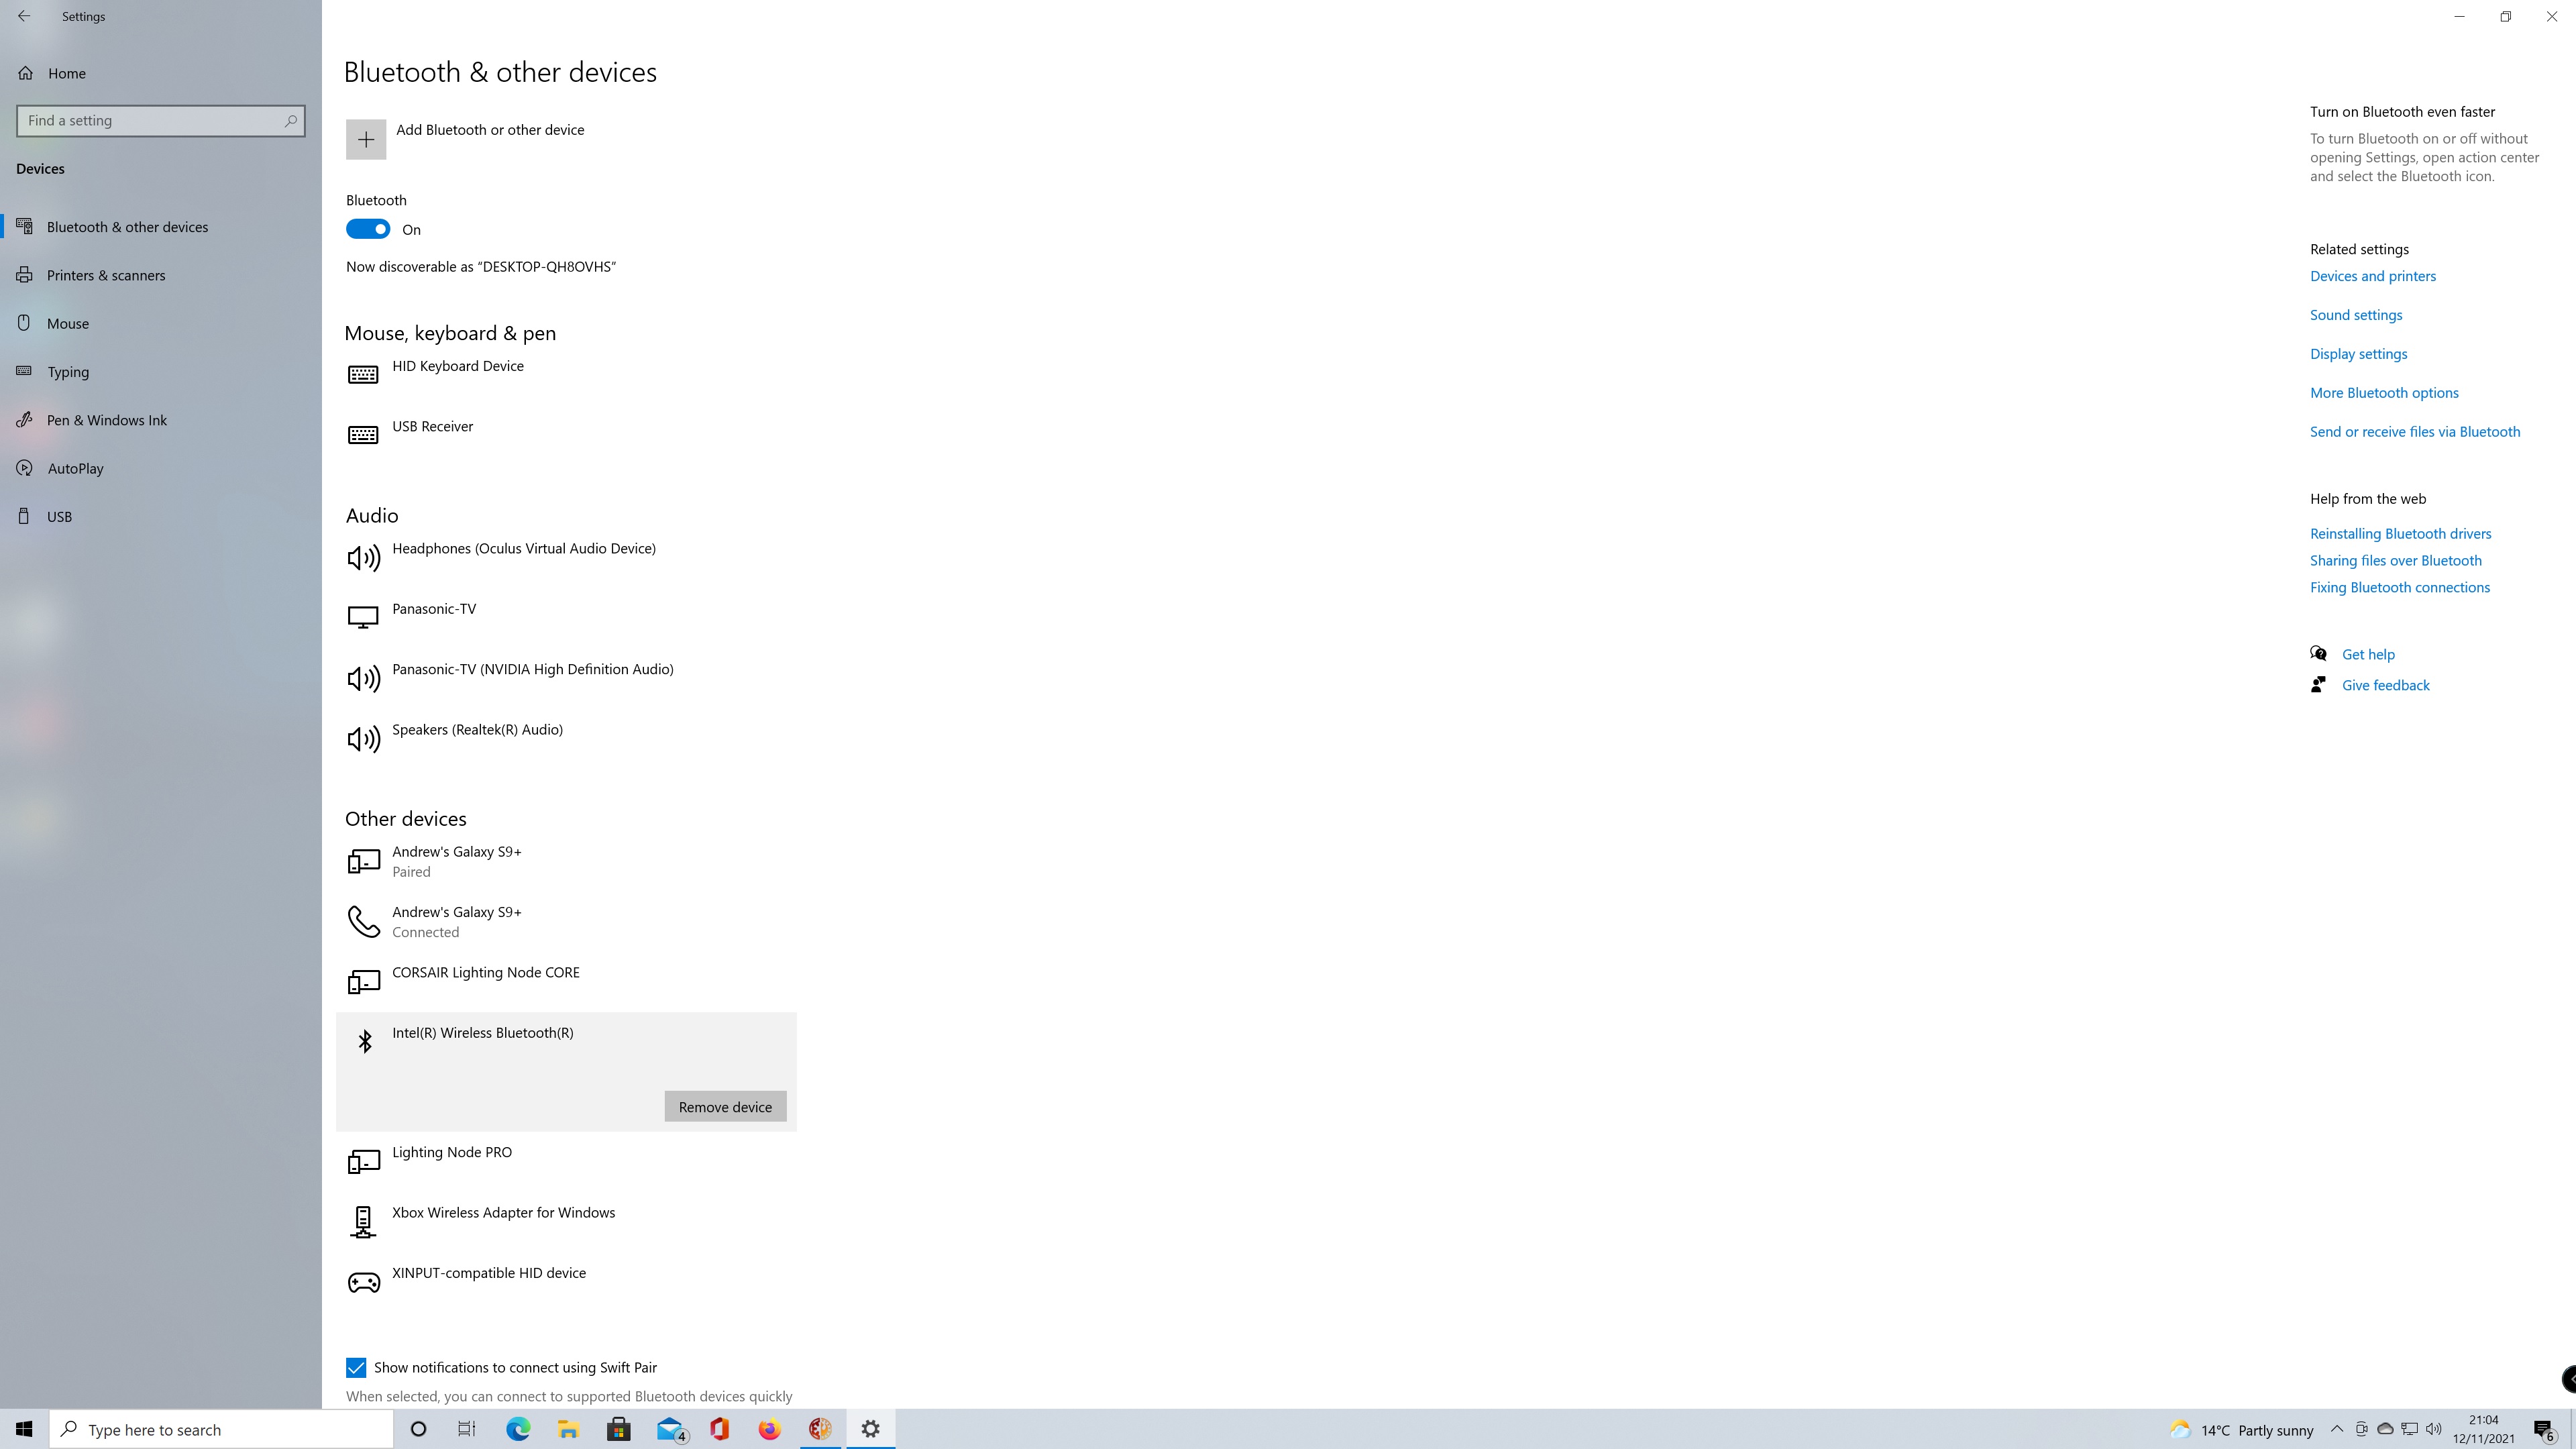Uncheck Show notifications to connect using Swift Pair
This screenshot has height=1449, width=2576.
(x=356, y=1367)
